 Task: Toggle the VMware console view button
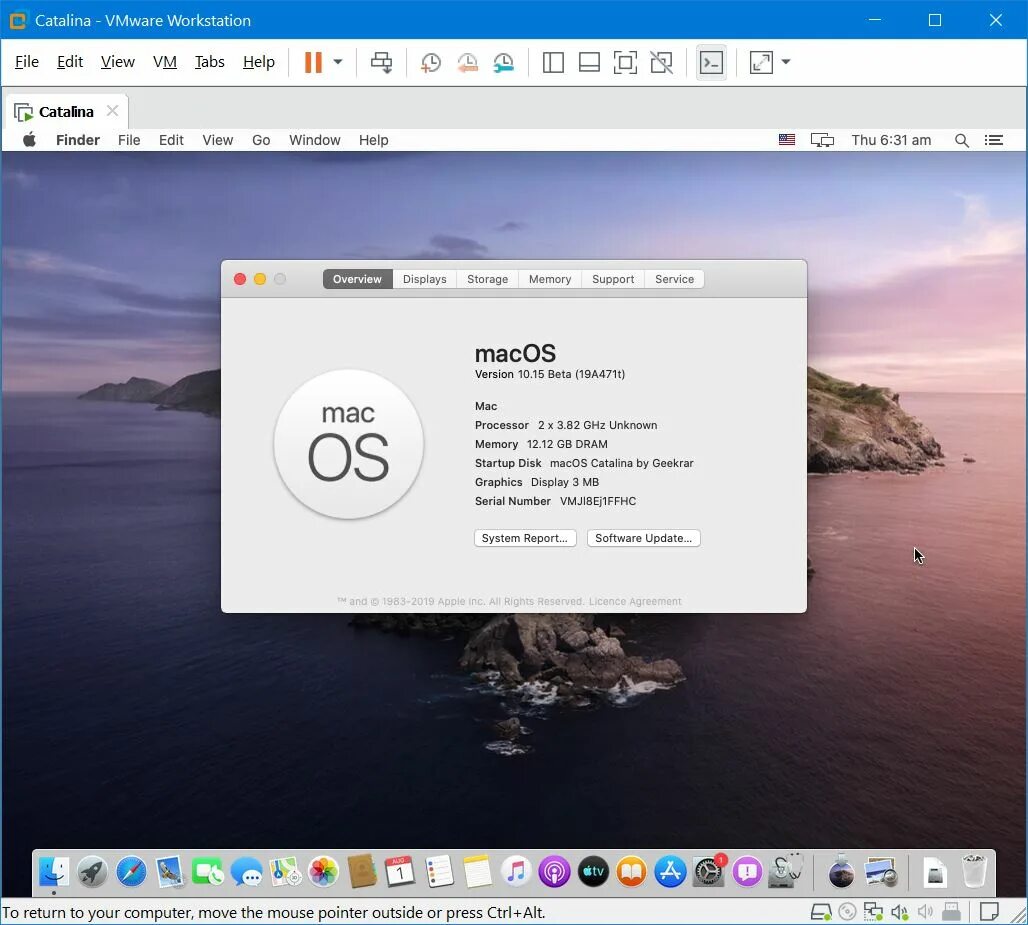pos(711,63)
